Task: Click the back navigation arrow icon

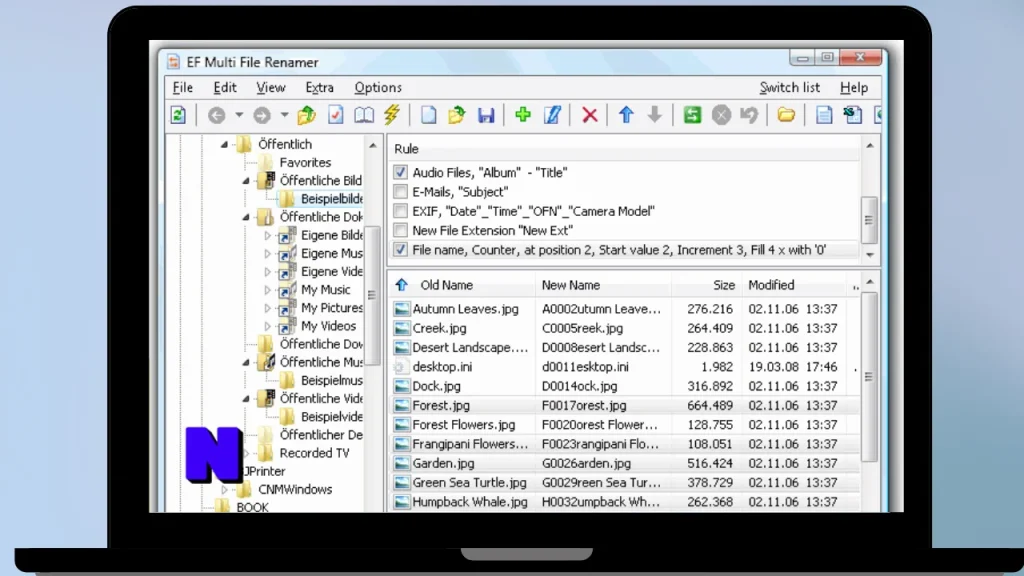Action: click(216, 116)
